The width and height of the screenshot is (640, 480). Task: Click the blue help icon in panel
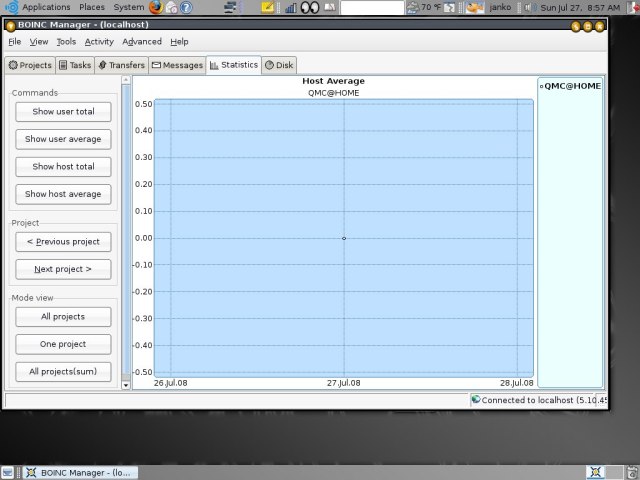point(186,7)
